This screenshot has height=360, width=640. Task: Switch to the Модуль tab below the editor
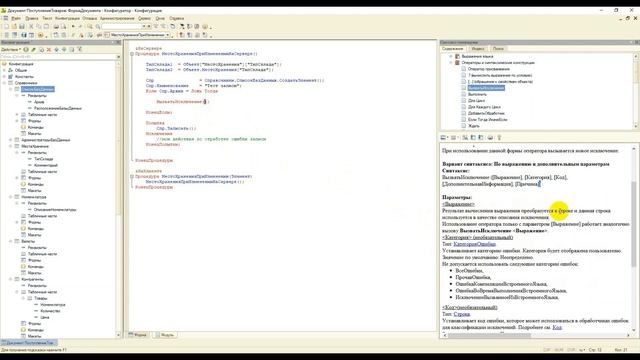point(164,335)
